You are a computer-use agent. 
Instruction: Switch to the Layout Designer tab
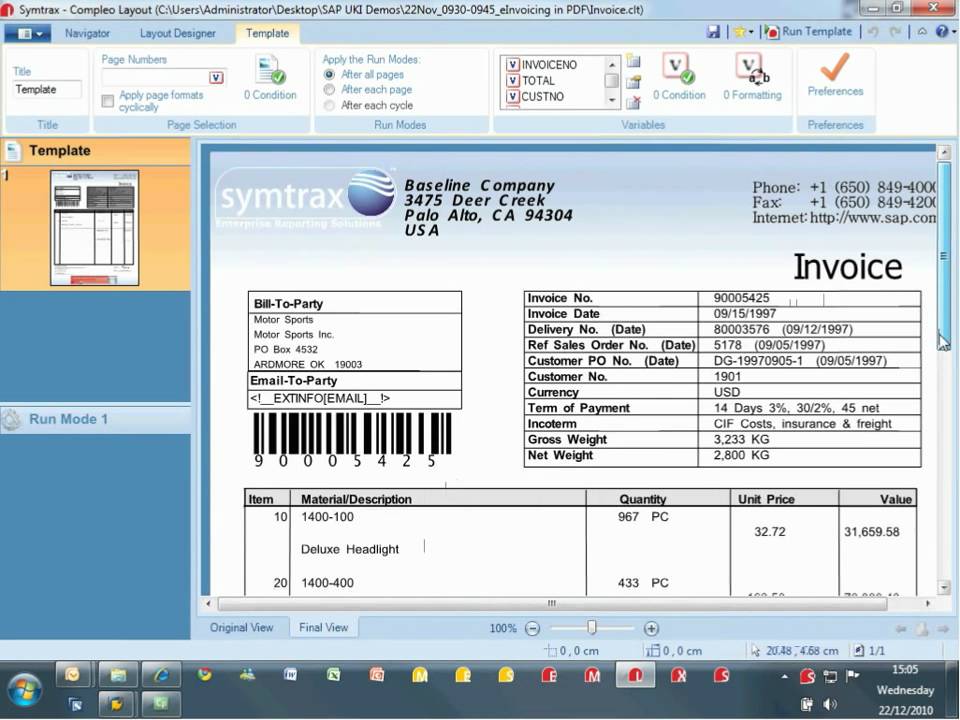(x=178, y=33)
